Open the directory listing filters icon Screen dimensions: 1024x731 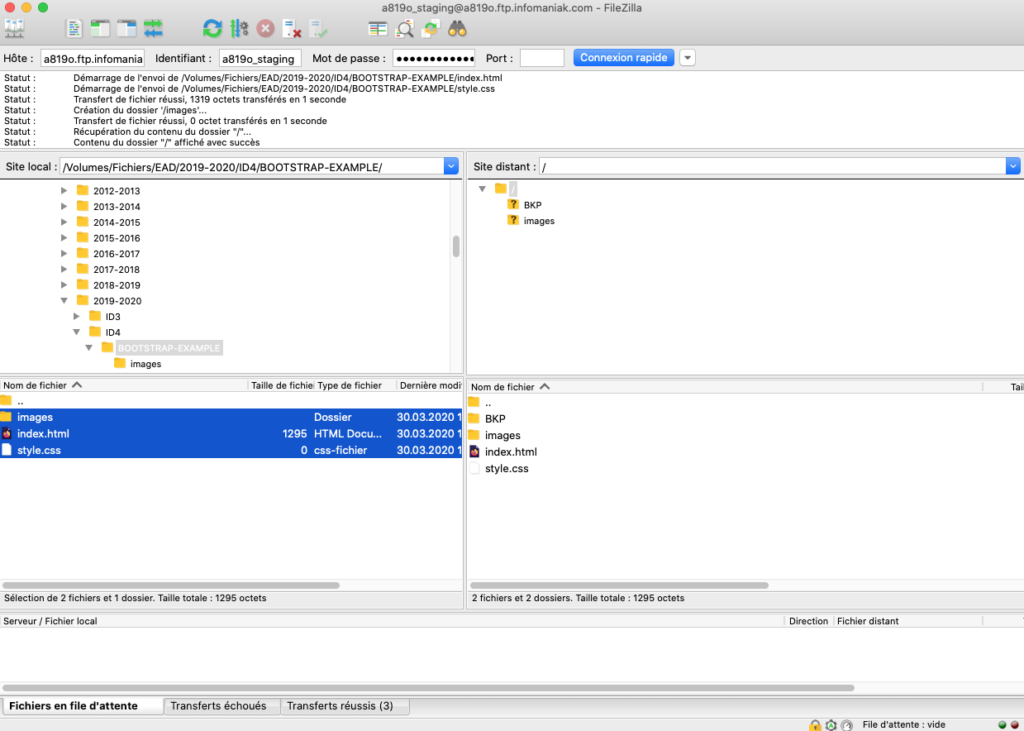point(378,28)
